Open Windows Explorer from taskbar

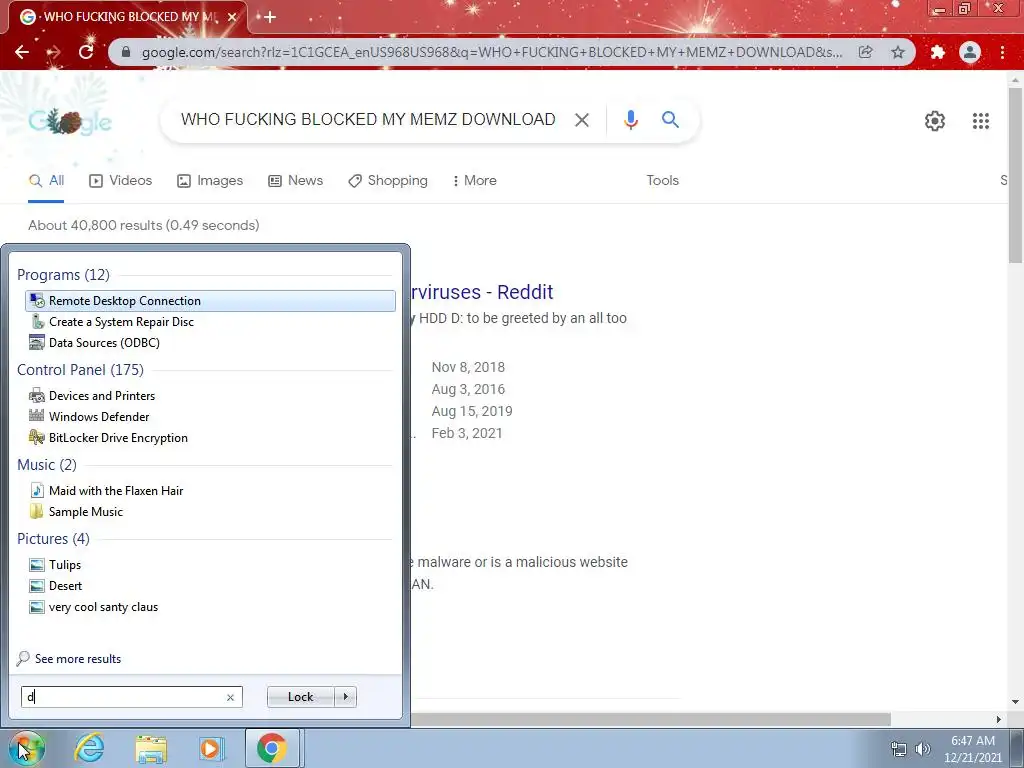pos(150,748)
